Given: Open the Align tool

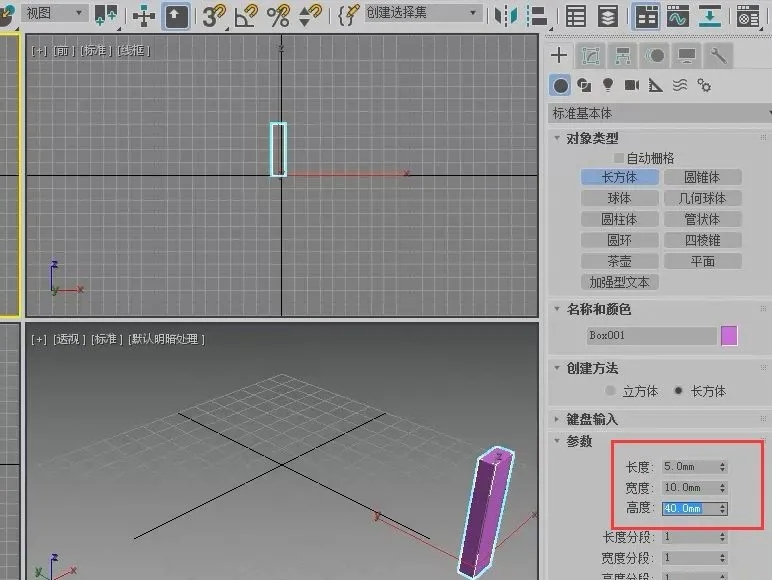Looking at the screenshot, I should (x=537, y=16).
